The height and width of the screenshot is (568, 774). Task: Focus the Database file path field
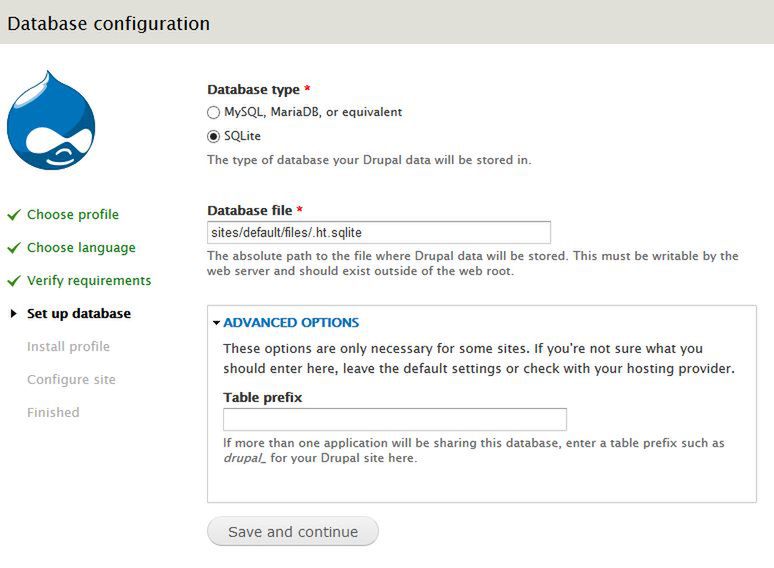(x=379, y=232)
